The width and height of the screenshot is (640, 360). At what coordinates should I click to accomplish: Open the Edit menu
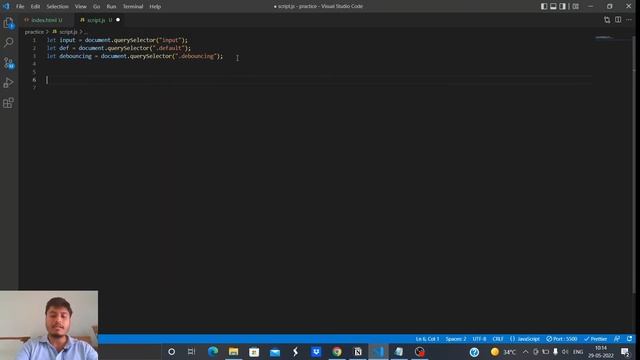tap(35, 7)
